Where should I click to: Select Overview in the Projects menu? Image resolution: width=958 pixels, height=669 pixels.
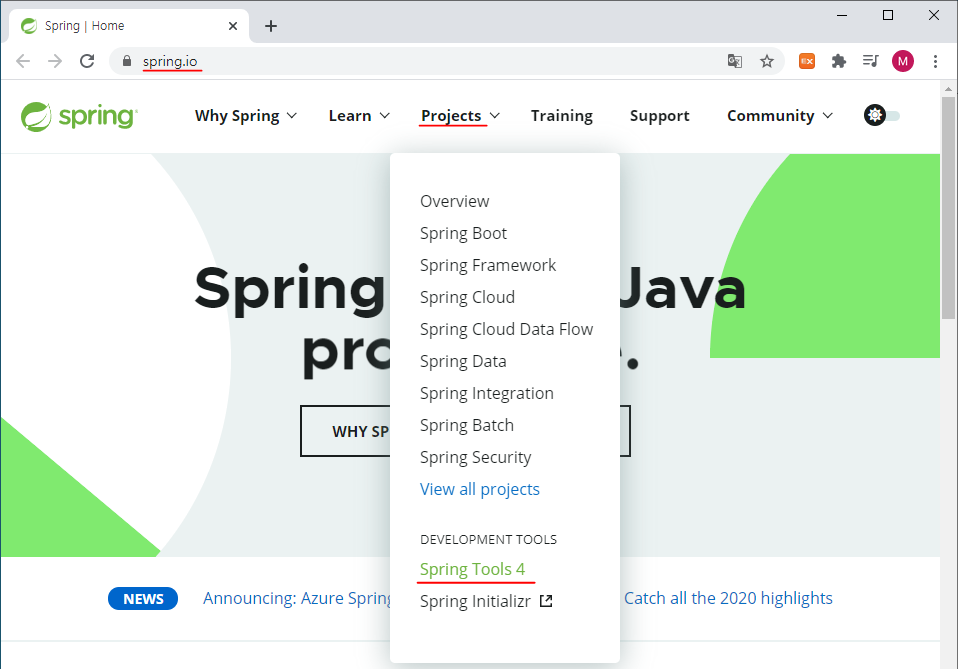click(455, 201)
